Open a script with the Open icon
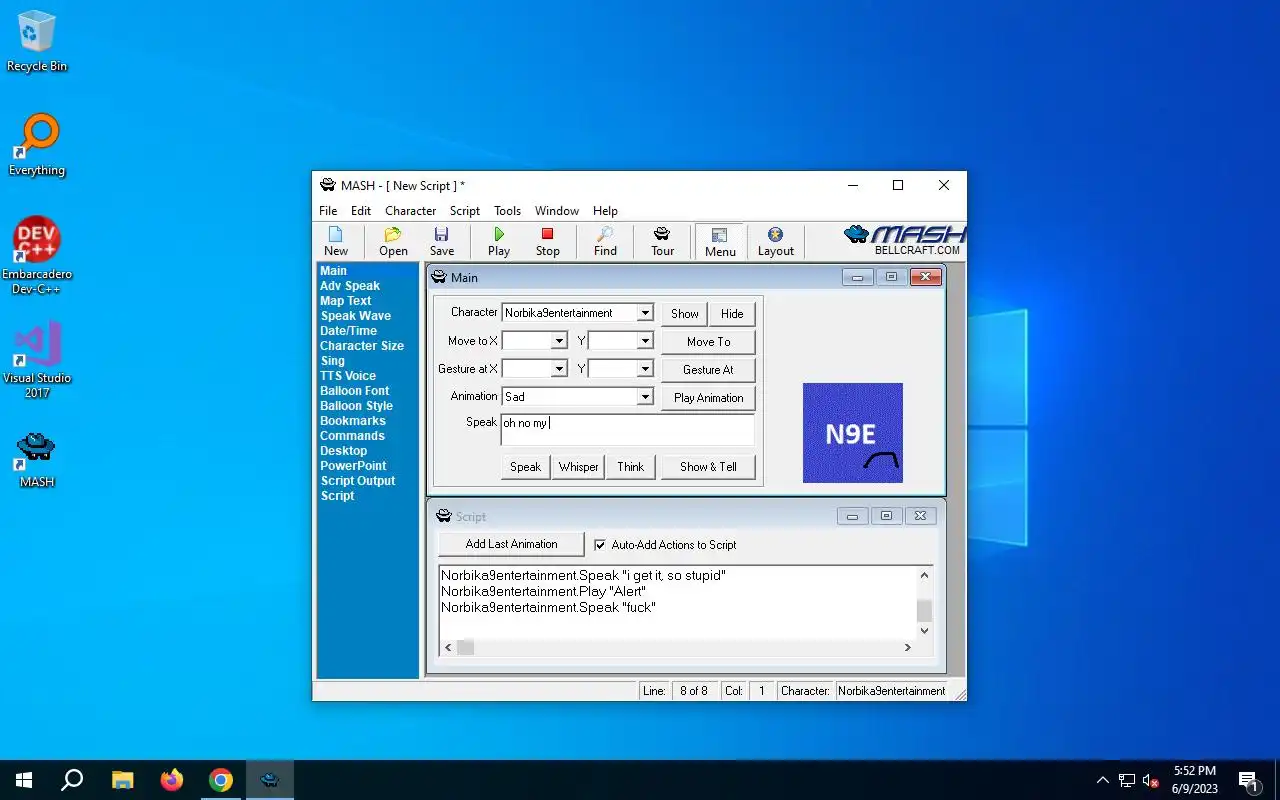Viewport: 1280px width, 800px height. tap(393, 241)
